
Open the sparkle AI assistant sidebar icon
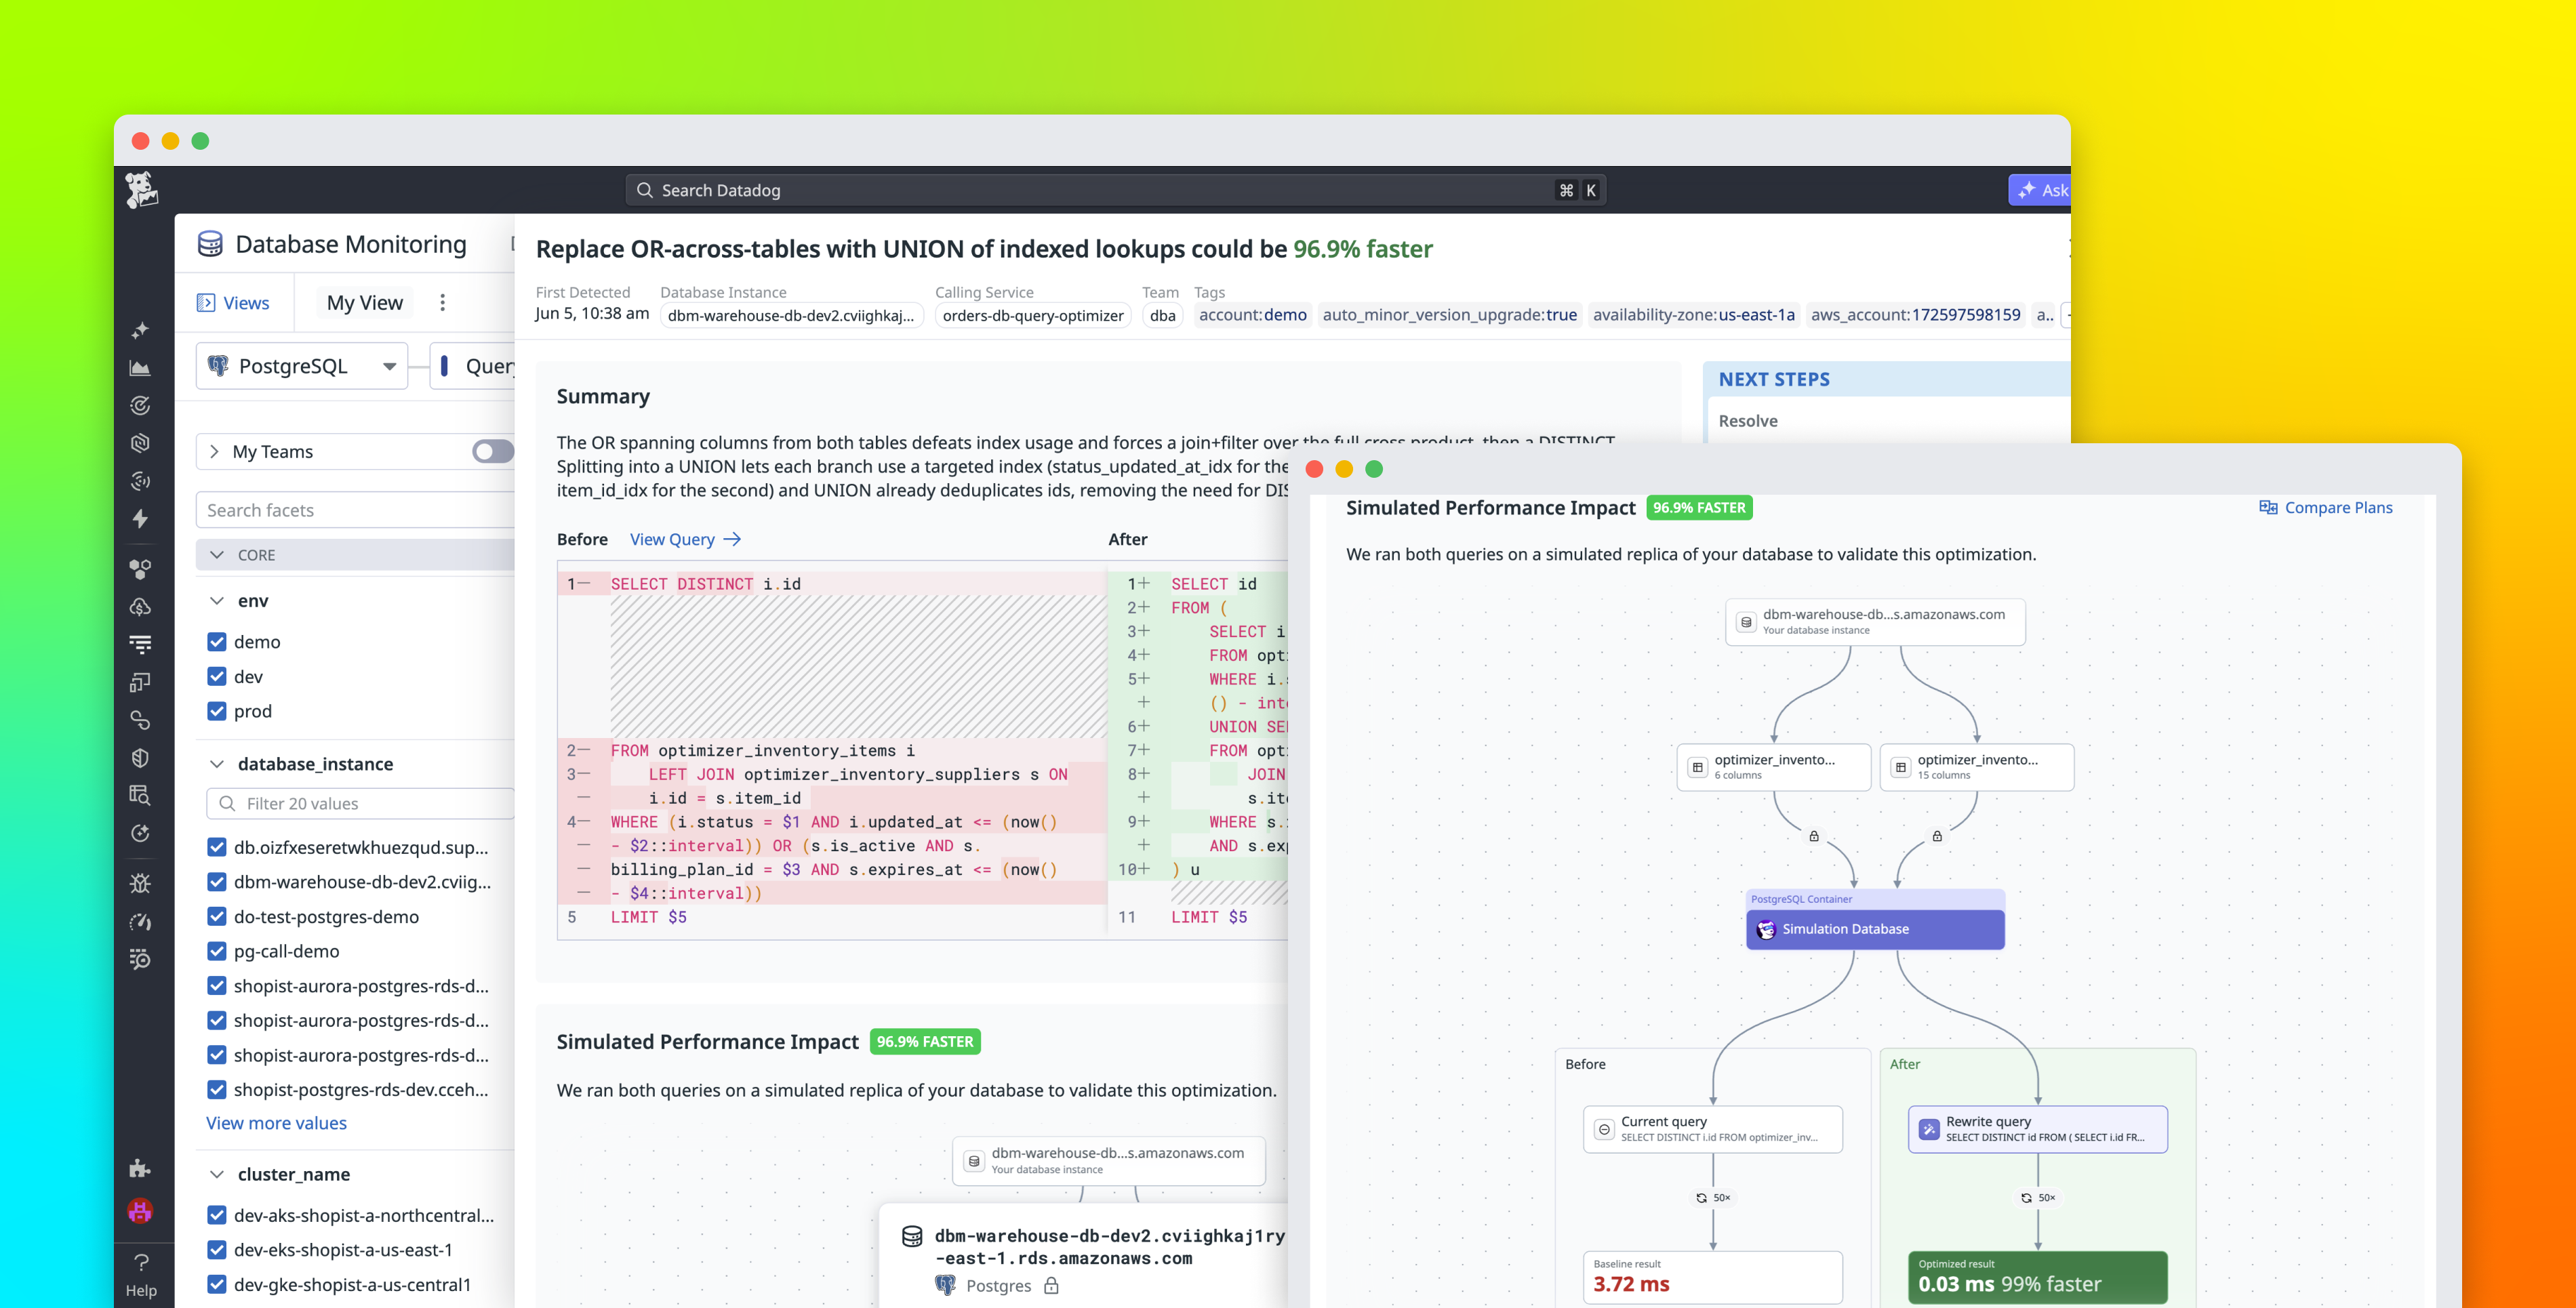(x=141, y=330)
